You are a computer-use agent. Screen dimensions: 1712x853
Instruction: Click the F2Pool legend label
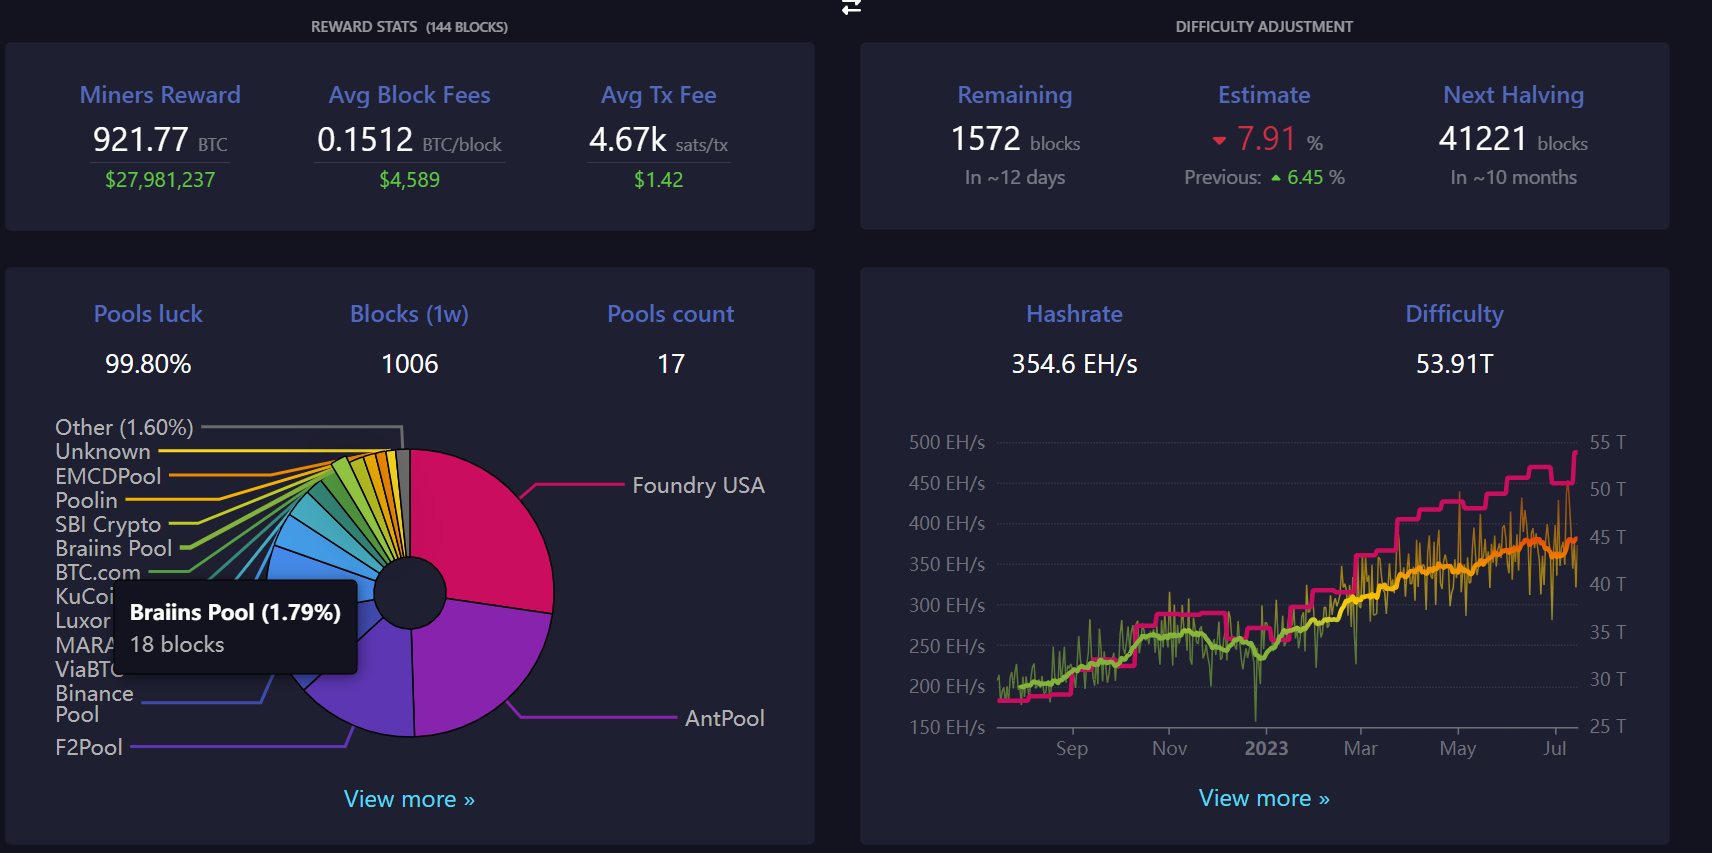tap(89, 747)
